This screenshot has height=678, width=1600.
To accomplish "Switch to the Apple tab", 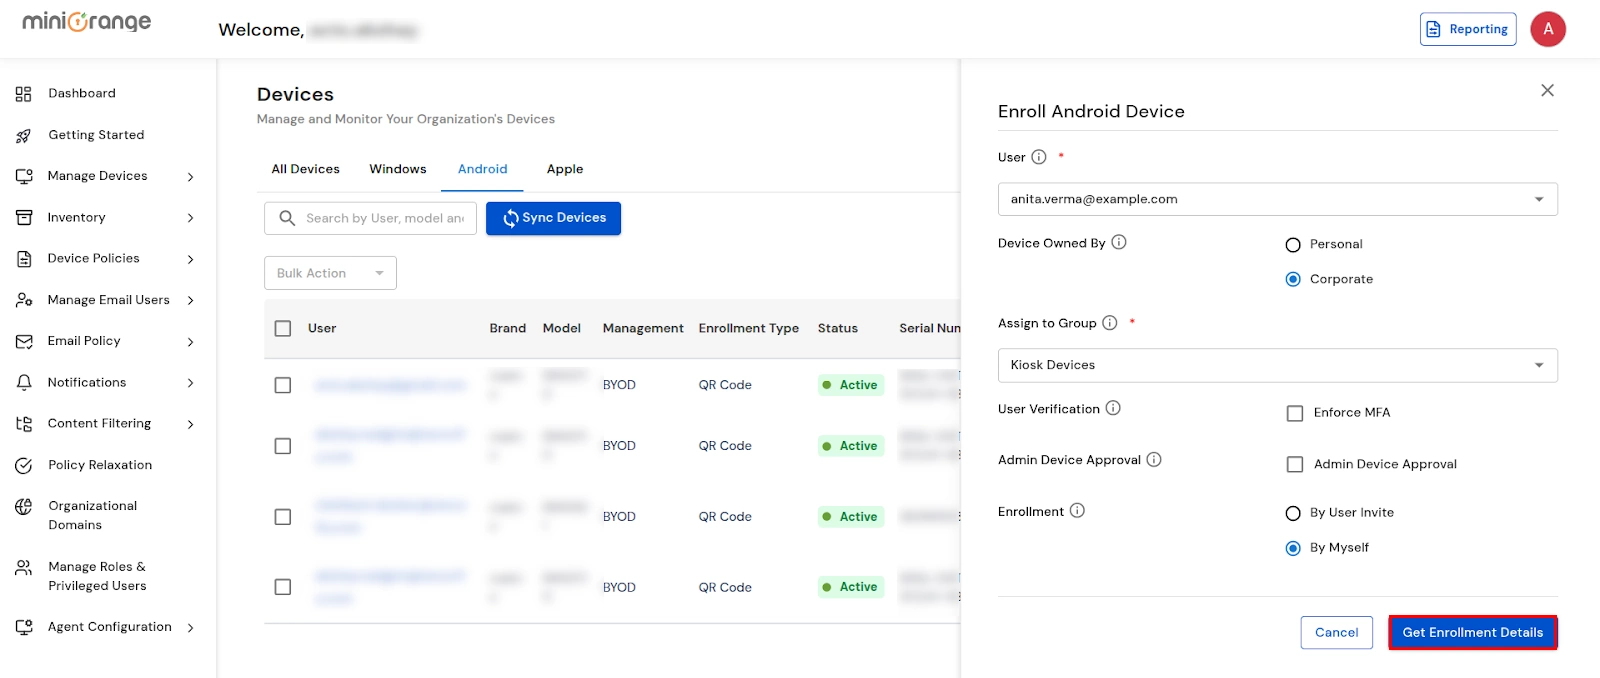I will (565, 169).
